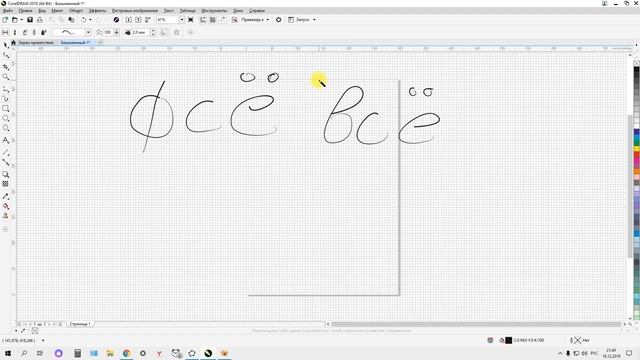Select the Connector line tool
The height and width of the screenshot is (360, 640).
6,162
